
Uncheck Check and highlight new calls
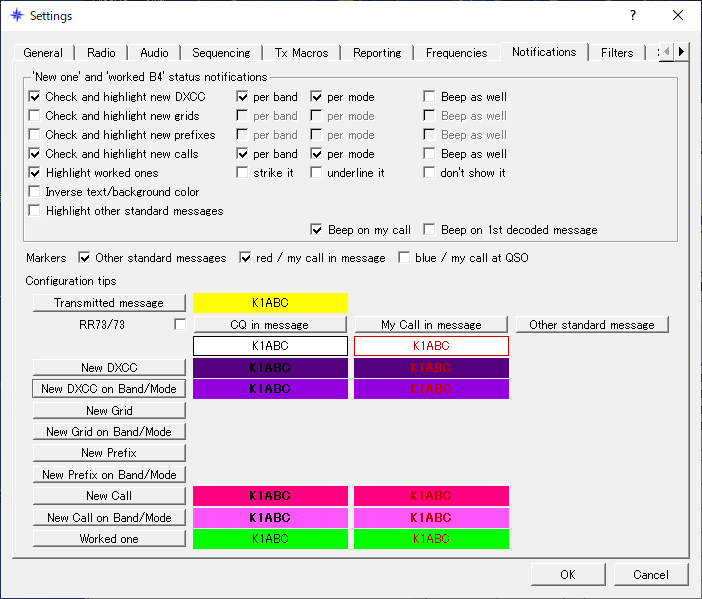[34, 154]
